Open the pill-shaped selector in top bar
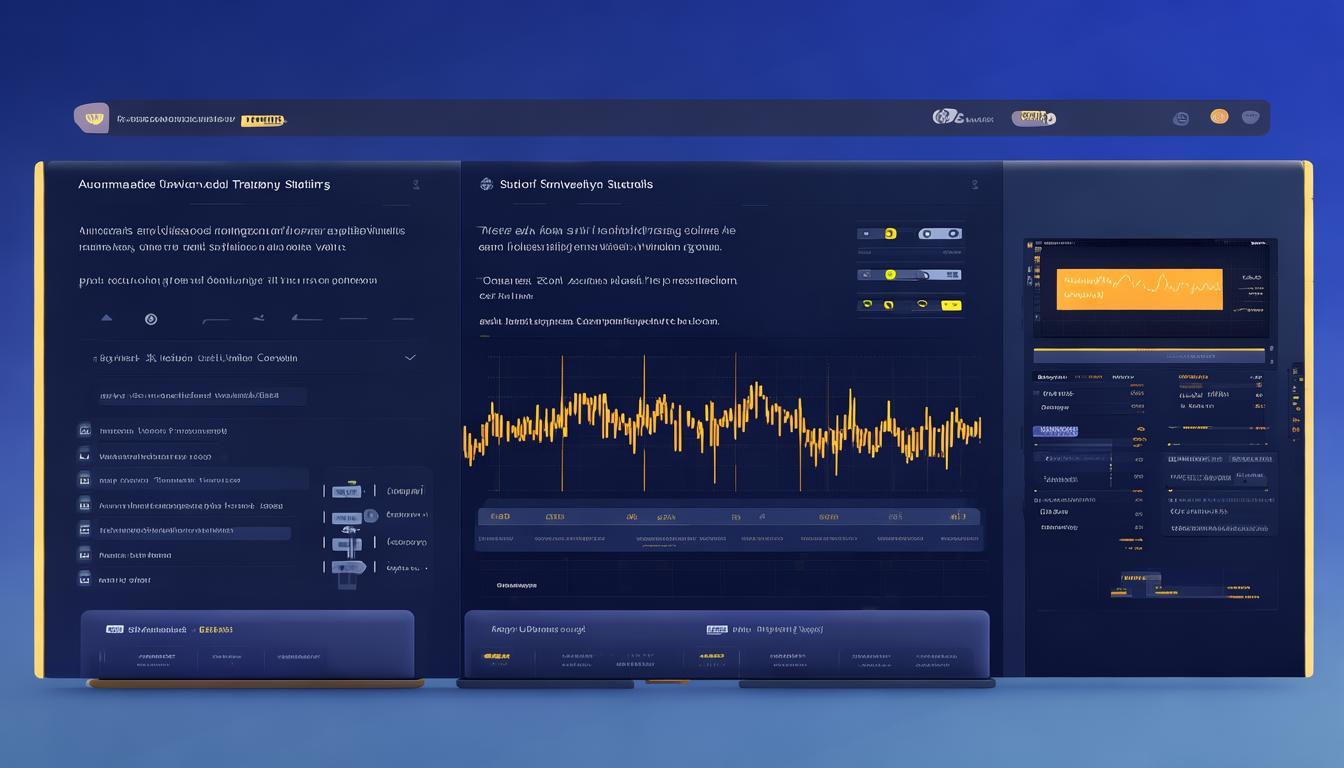Viewport: 1344px width, 768px height. click(x=1034, y=118)
